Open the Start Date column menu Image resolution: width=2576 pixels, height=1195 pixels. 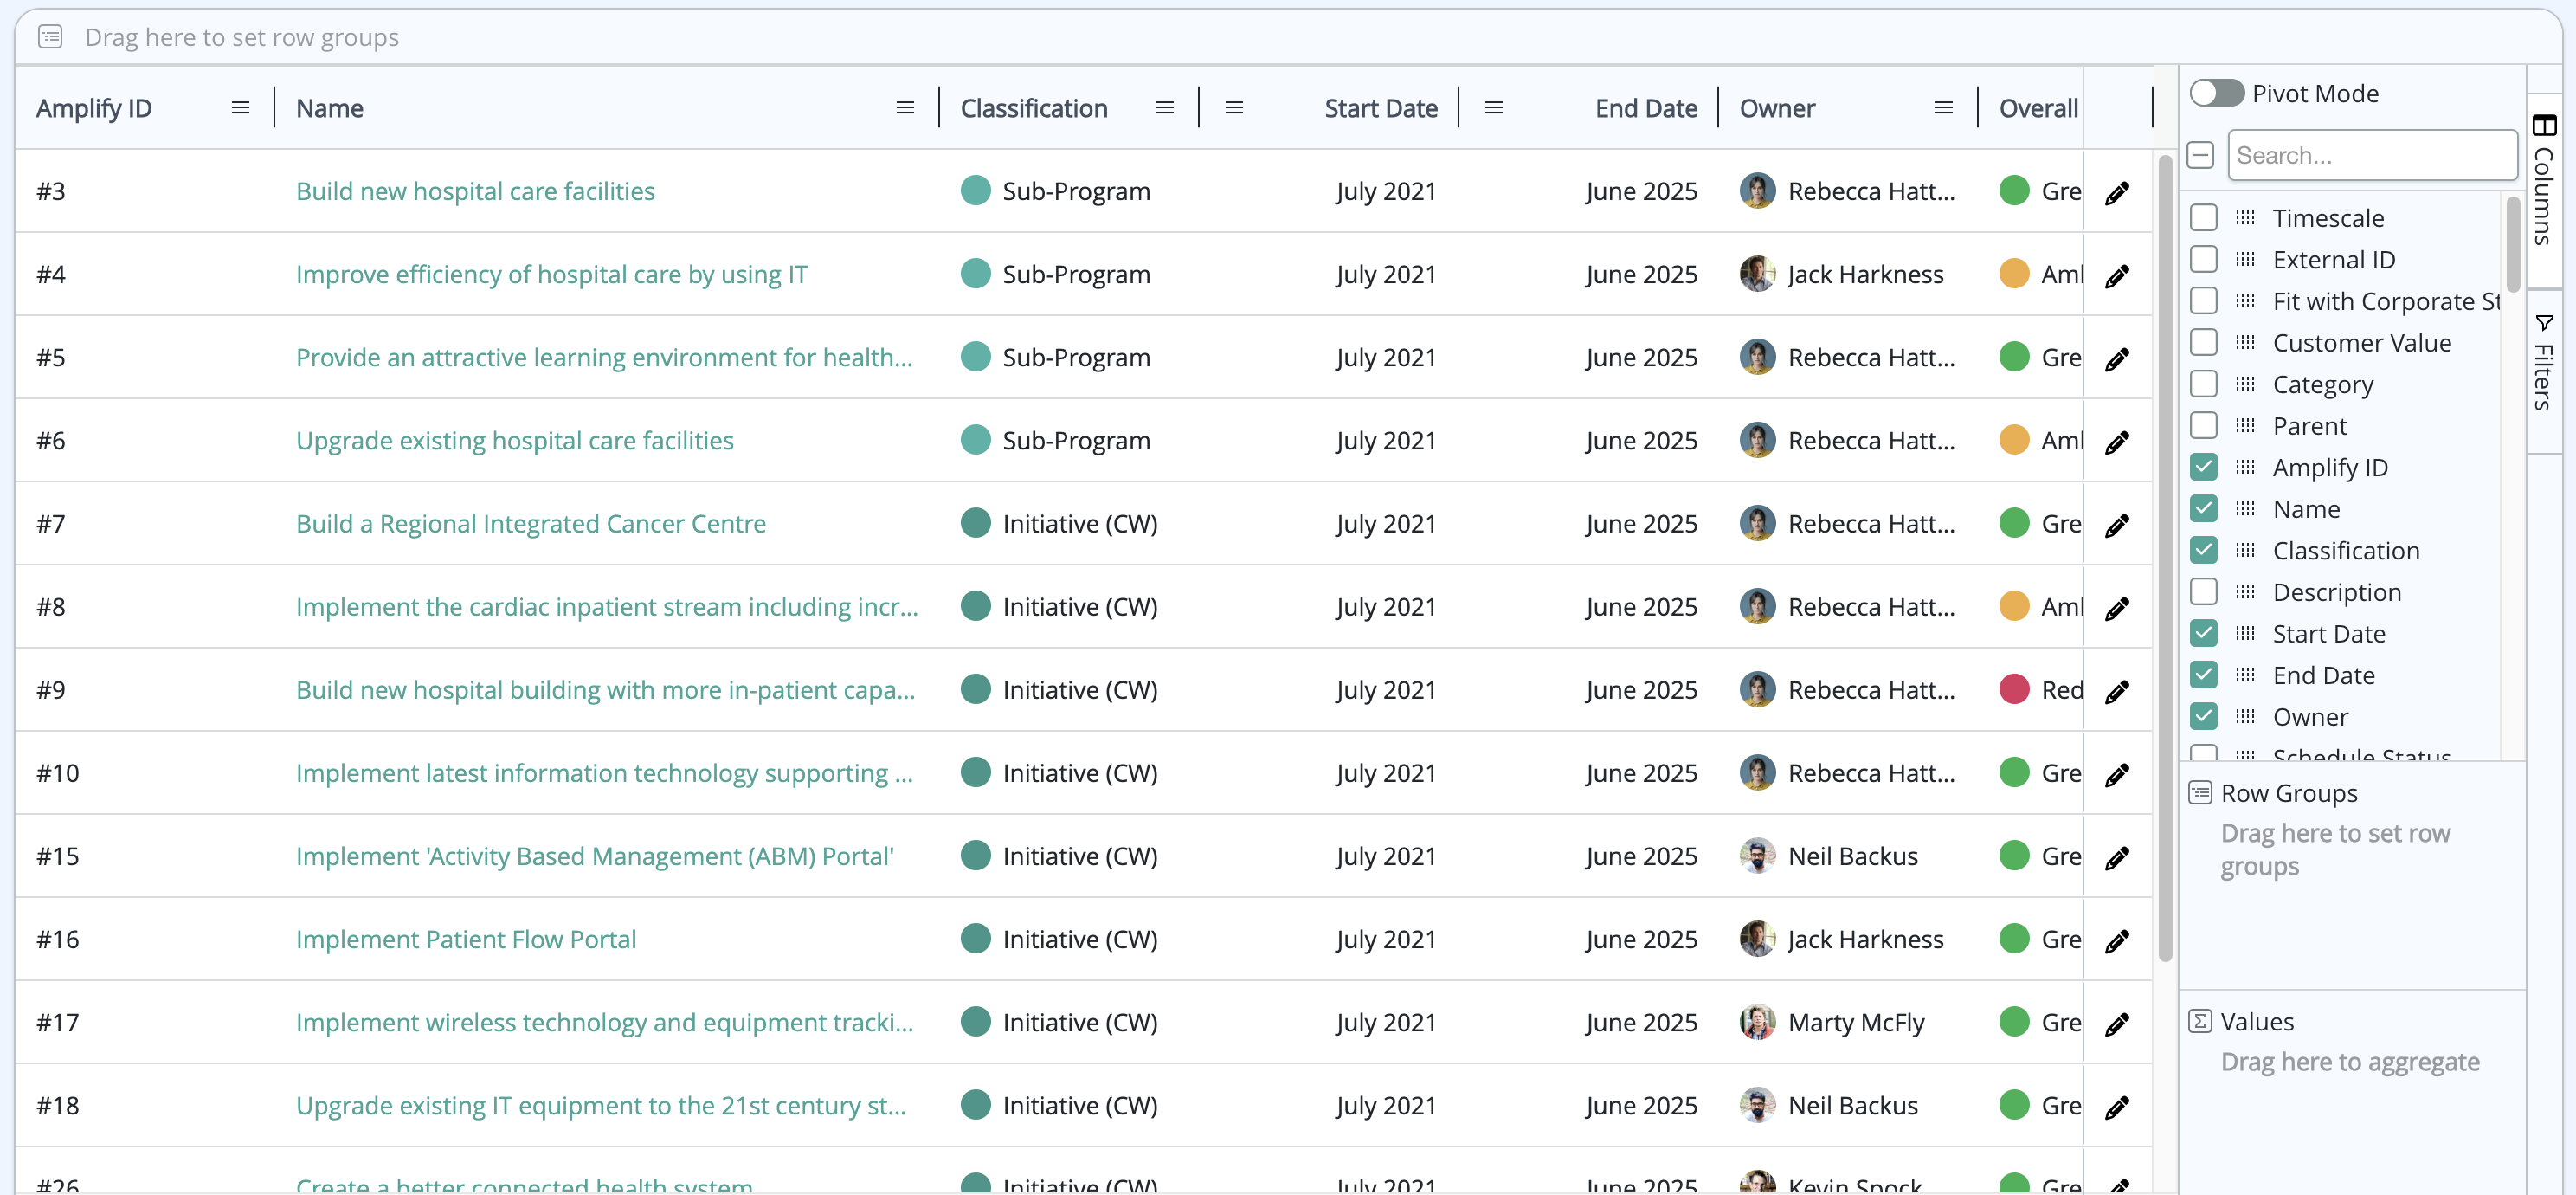(x=1234, y=108)
